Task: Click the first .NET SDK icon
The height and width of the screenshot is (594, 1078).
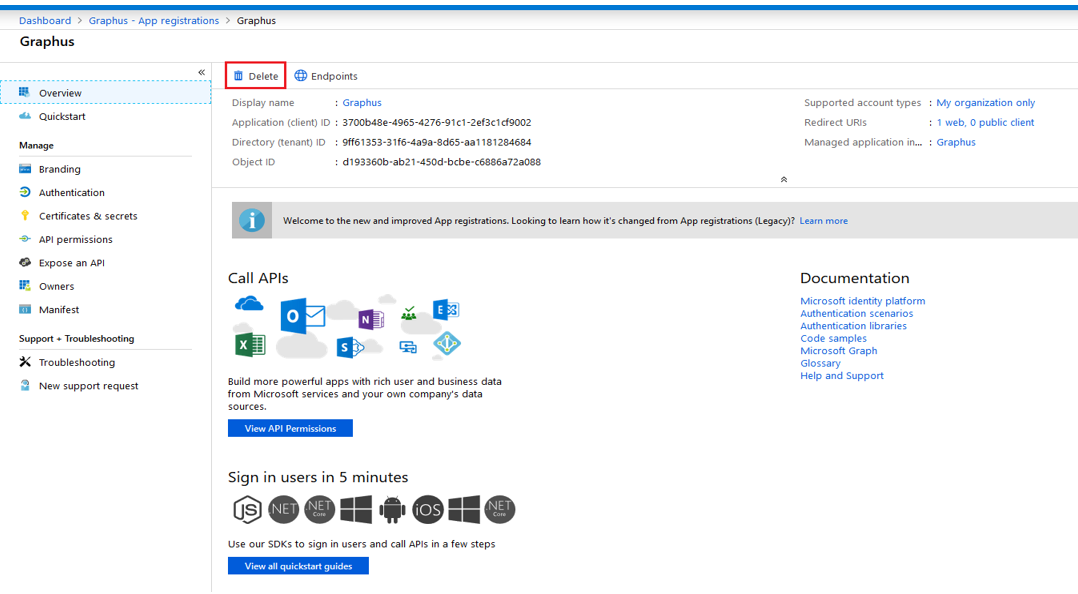Action: [283, 509]
